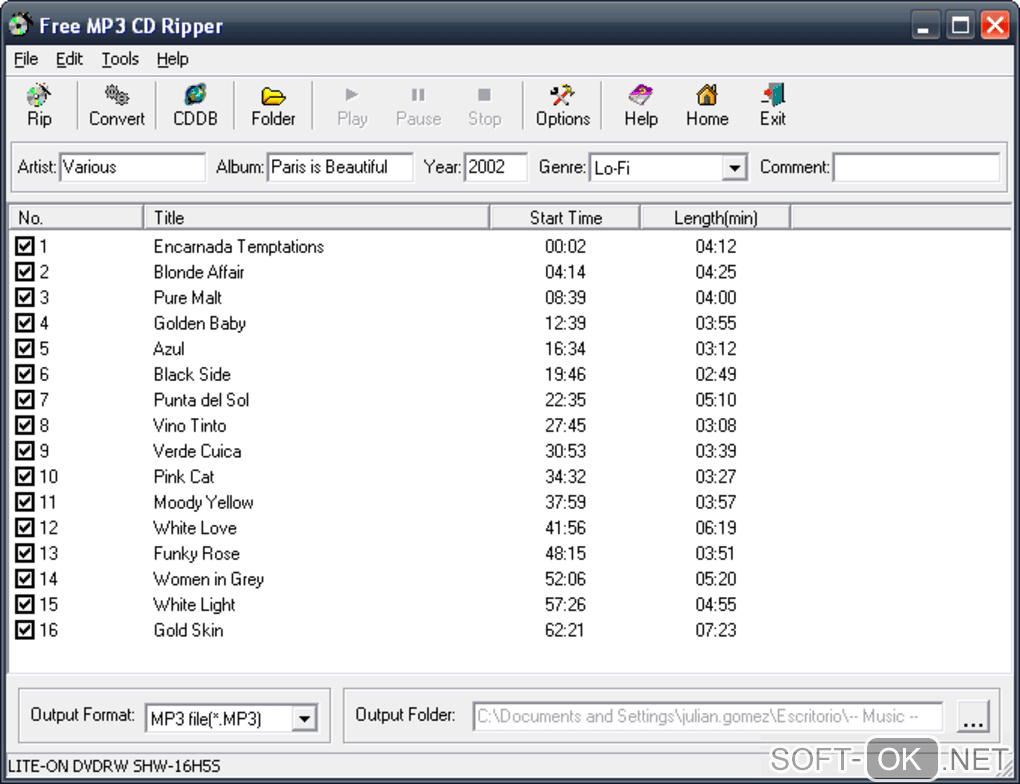Uncheck track 13 Funky Rose
This screenshot has height=784, width=1020.
pyautogui.click(x=25, y=553)
